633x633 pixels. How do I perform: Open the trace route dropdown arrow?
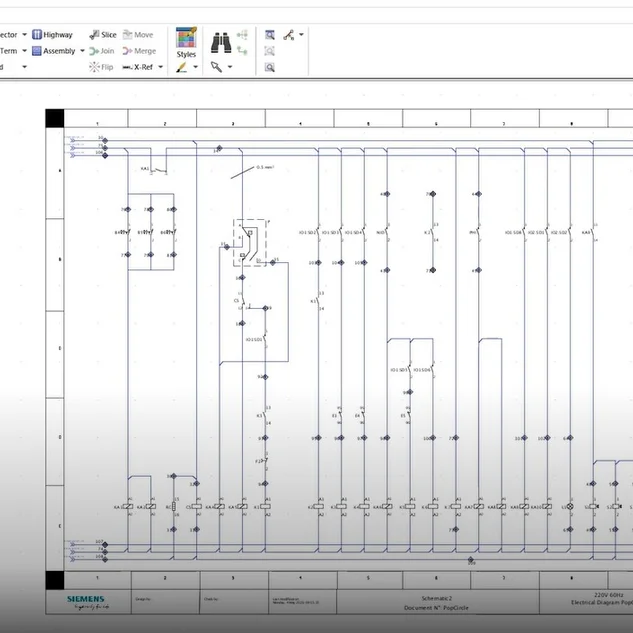coord(301,35)
